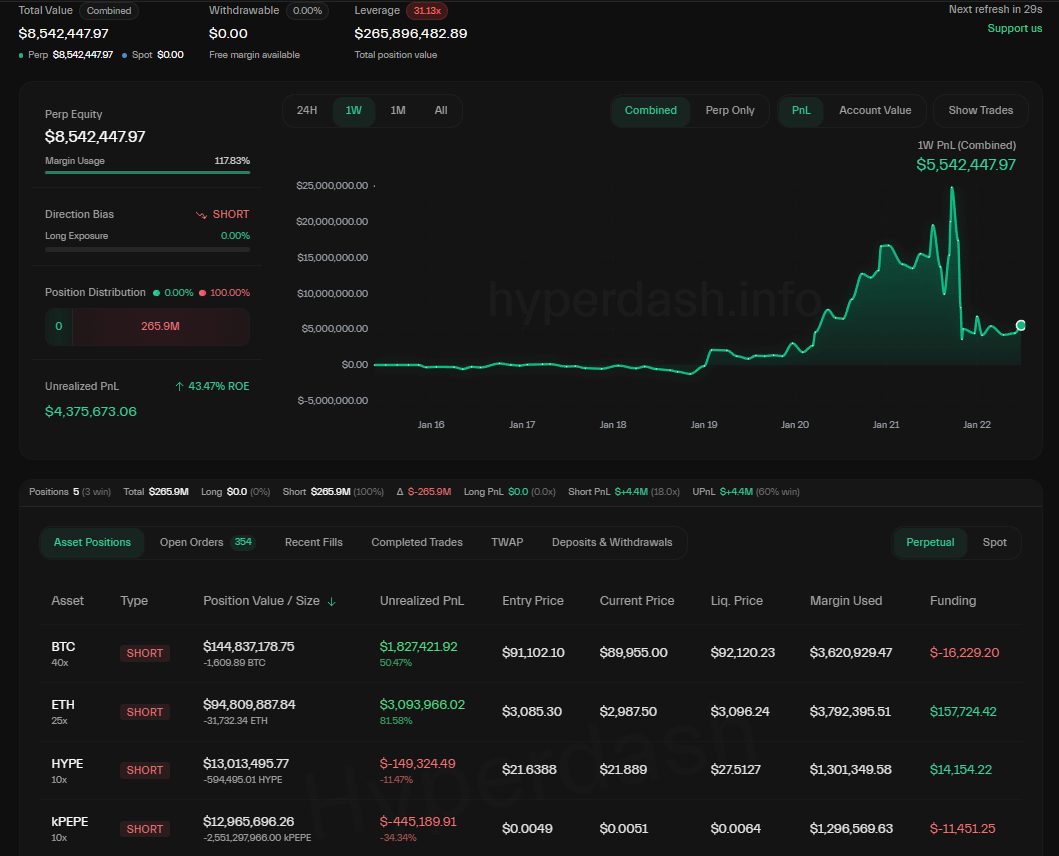Screen dimensions: 1059x856
Task: Click the Current Price column header
Action: click(637, 601)
